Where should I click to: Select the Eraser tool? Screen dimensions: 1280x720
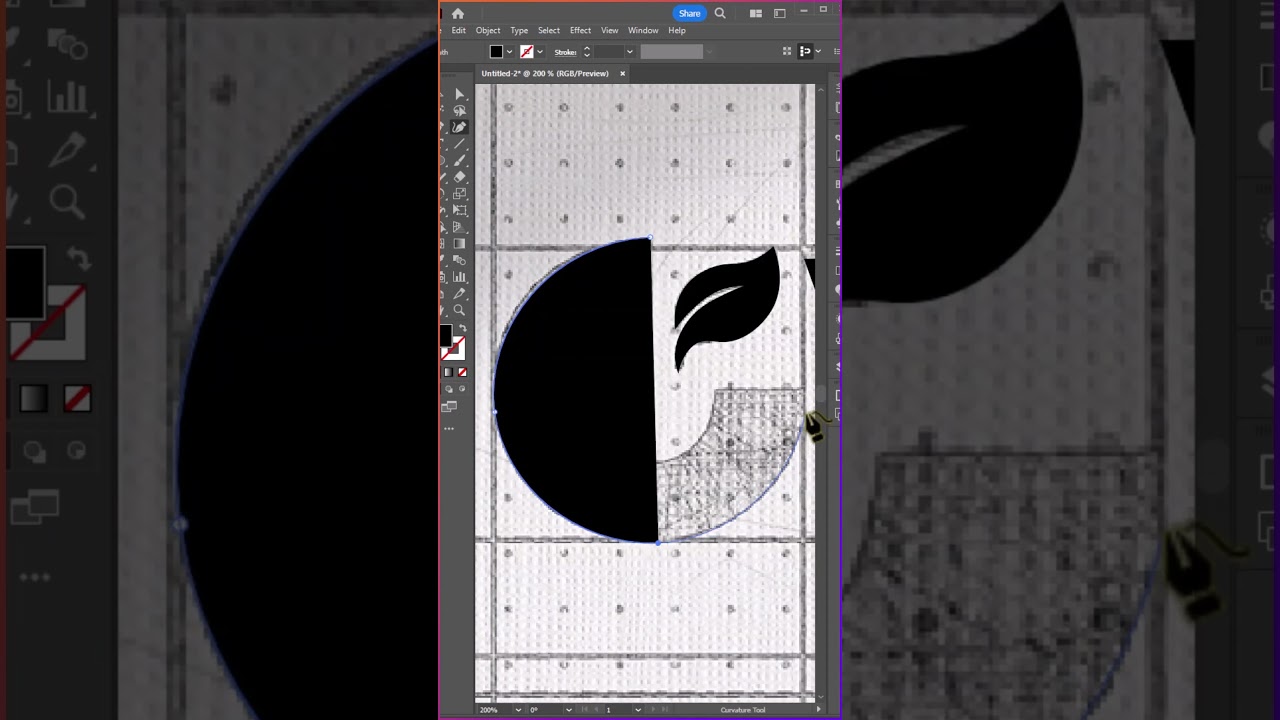(x=459, y=177)
